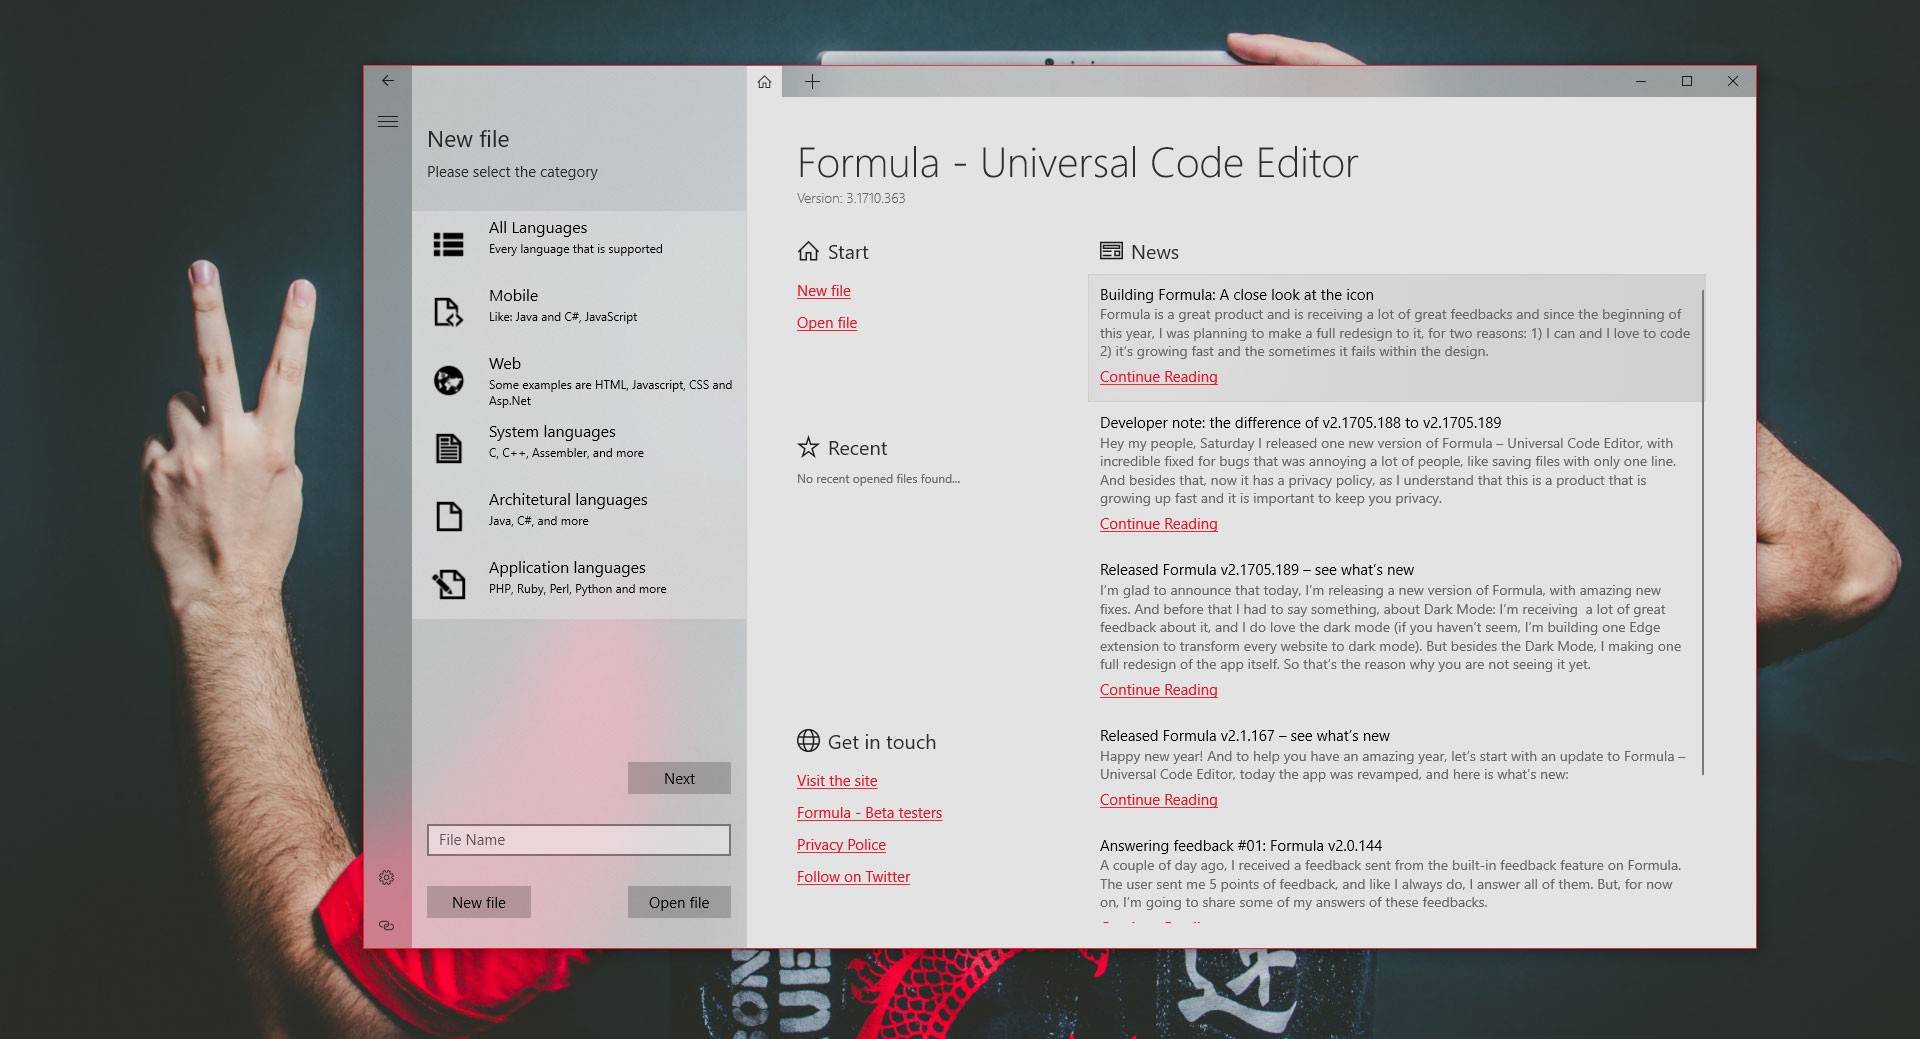Viewport: 1920px width, 1039px height.
Task: Click the Open file button in sidebar
Action: click(x=679, y=902)
